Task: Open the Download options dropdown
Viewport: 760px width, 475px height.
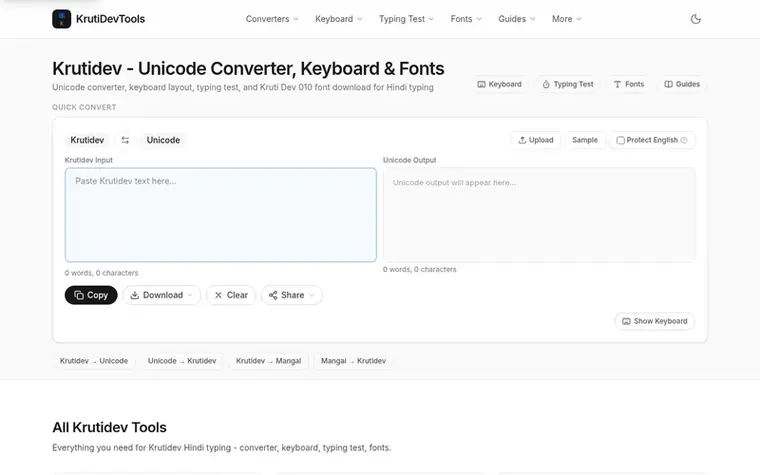Action: (161, 295)
